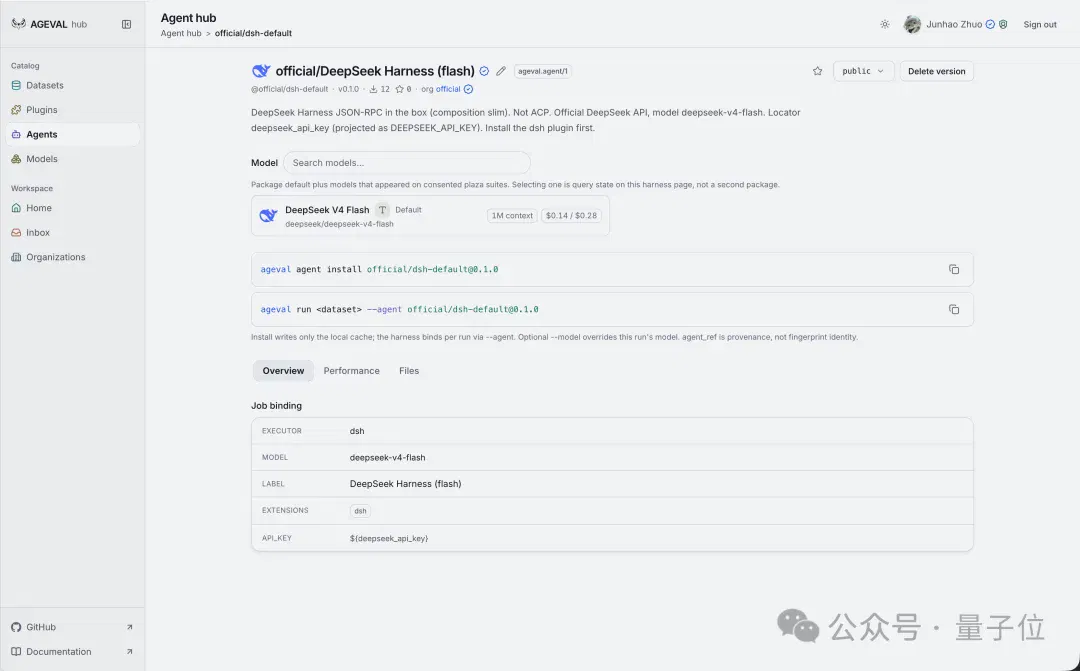Click the Home house icon
Viewport: 1080px width, 671px height.
[16, 208]
